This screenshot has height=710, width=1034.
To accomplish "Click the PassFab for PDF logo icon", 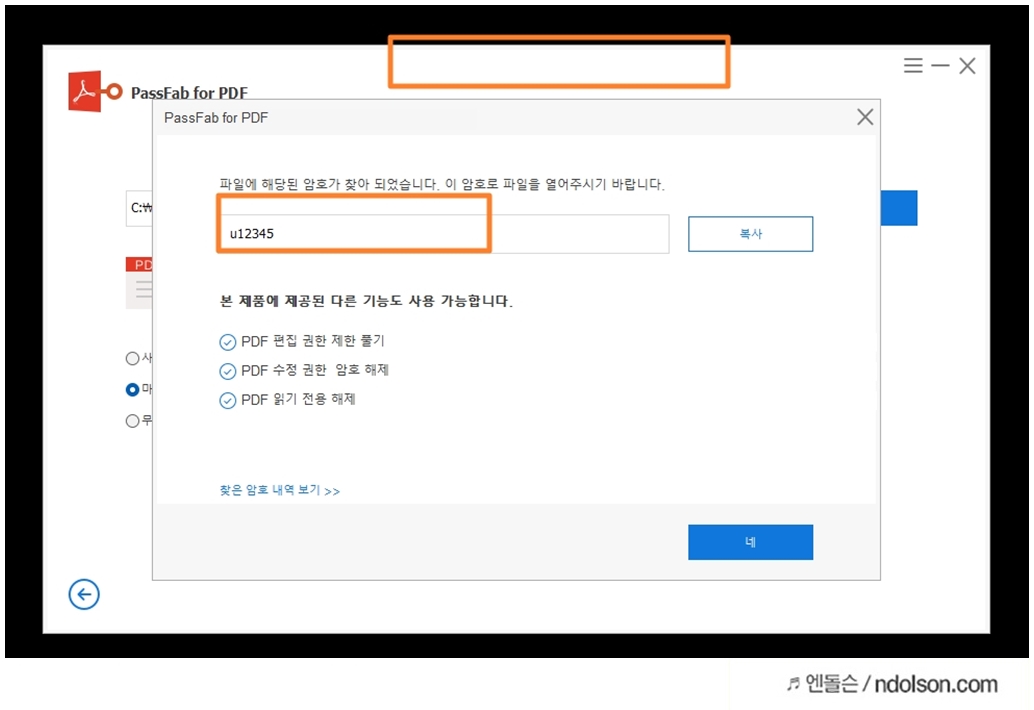I will click(94, 91).
